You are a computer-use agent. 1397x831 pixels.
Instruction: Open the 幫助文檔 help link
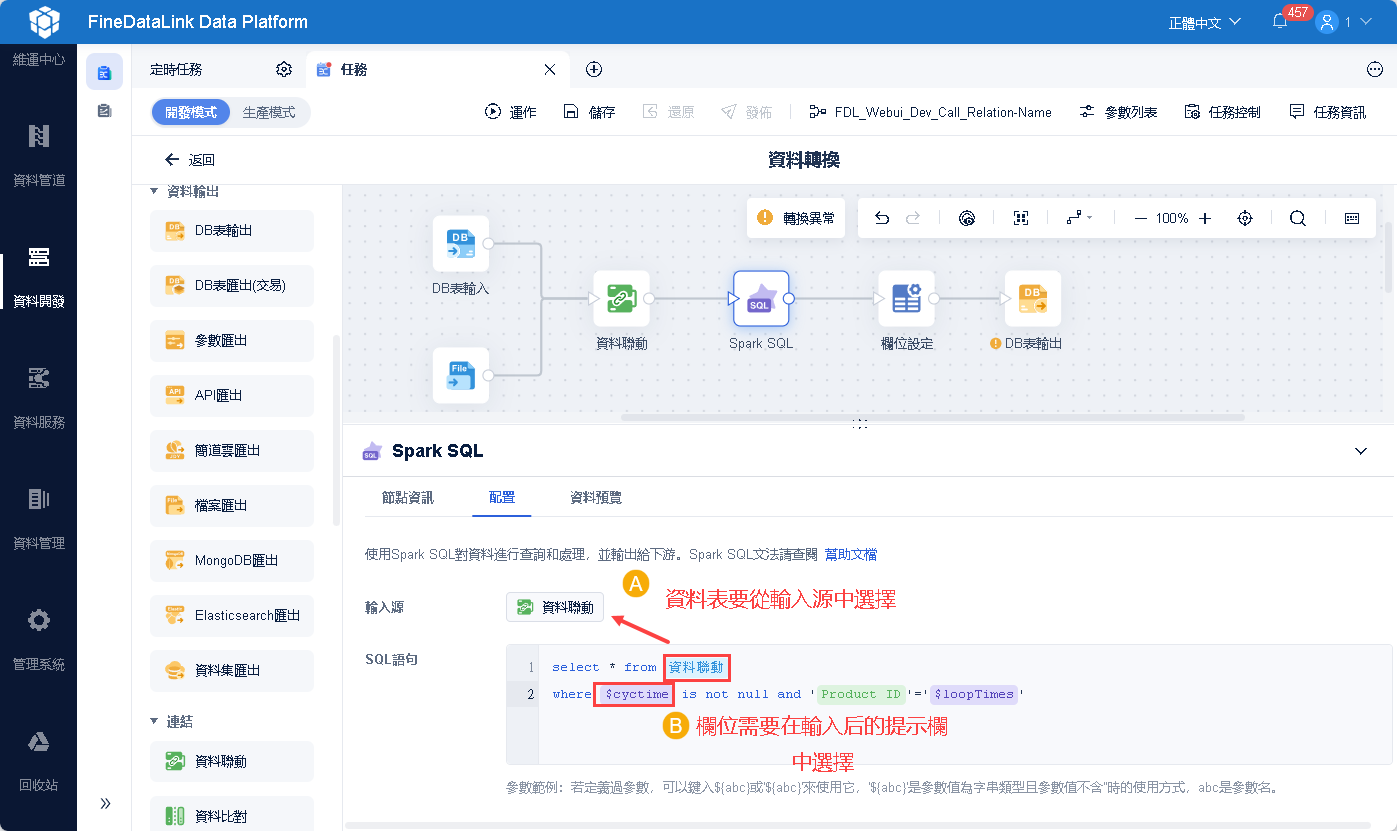[851, 554]
